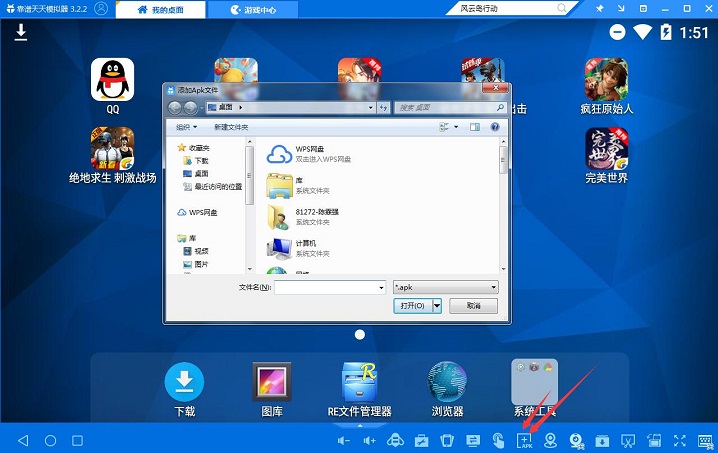Click the rotate screen icon in bottom toolbar
Image resolution: width=718 pixels, height=453 pixels.
[x=654, y=441]
